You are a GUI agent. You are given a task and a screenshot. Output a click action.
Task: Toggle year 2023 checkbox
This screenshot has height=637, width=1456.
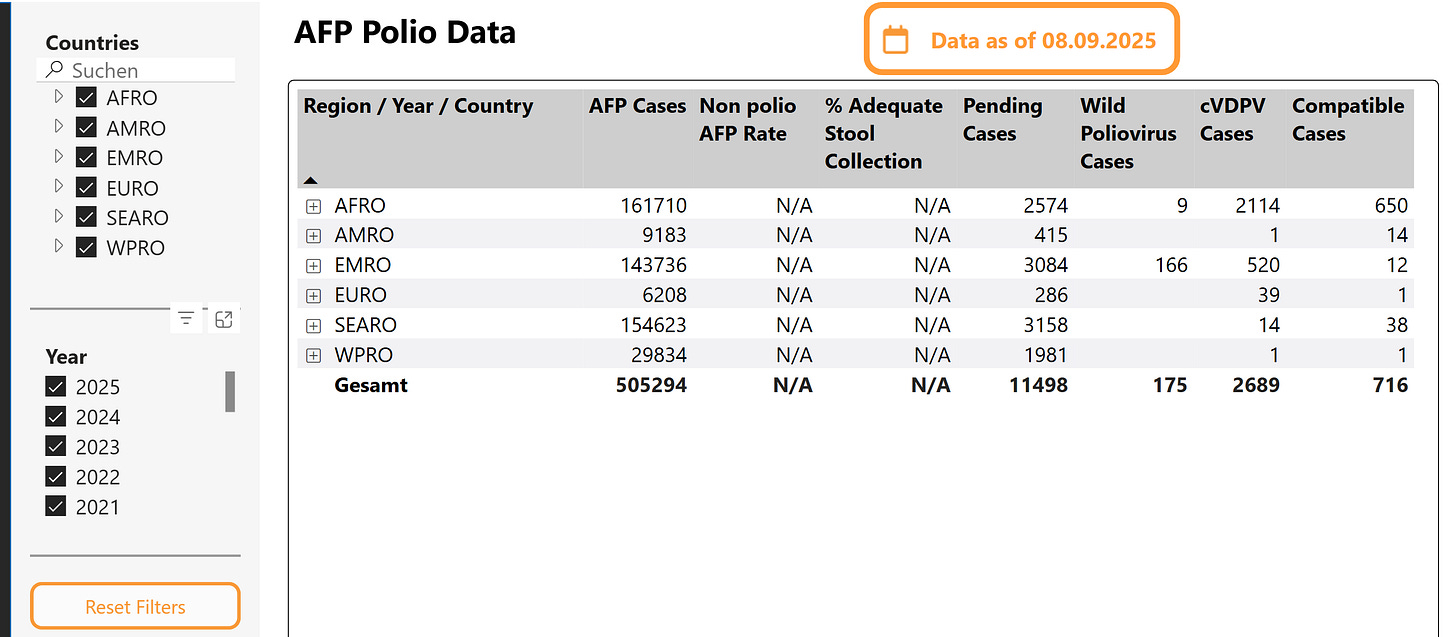56,447
